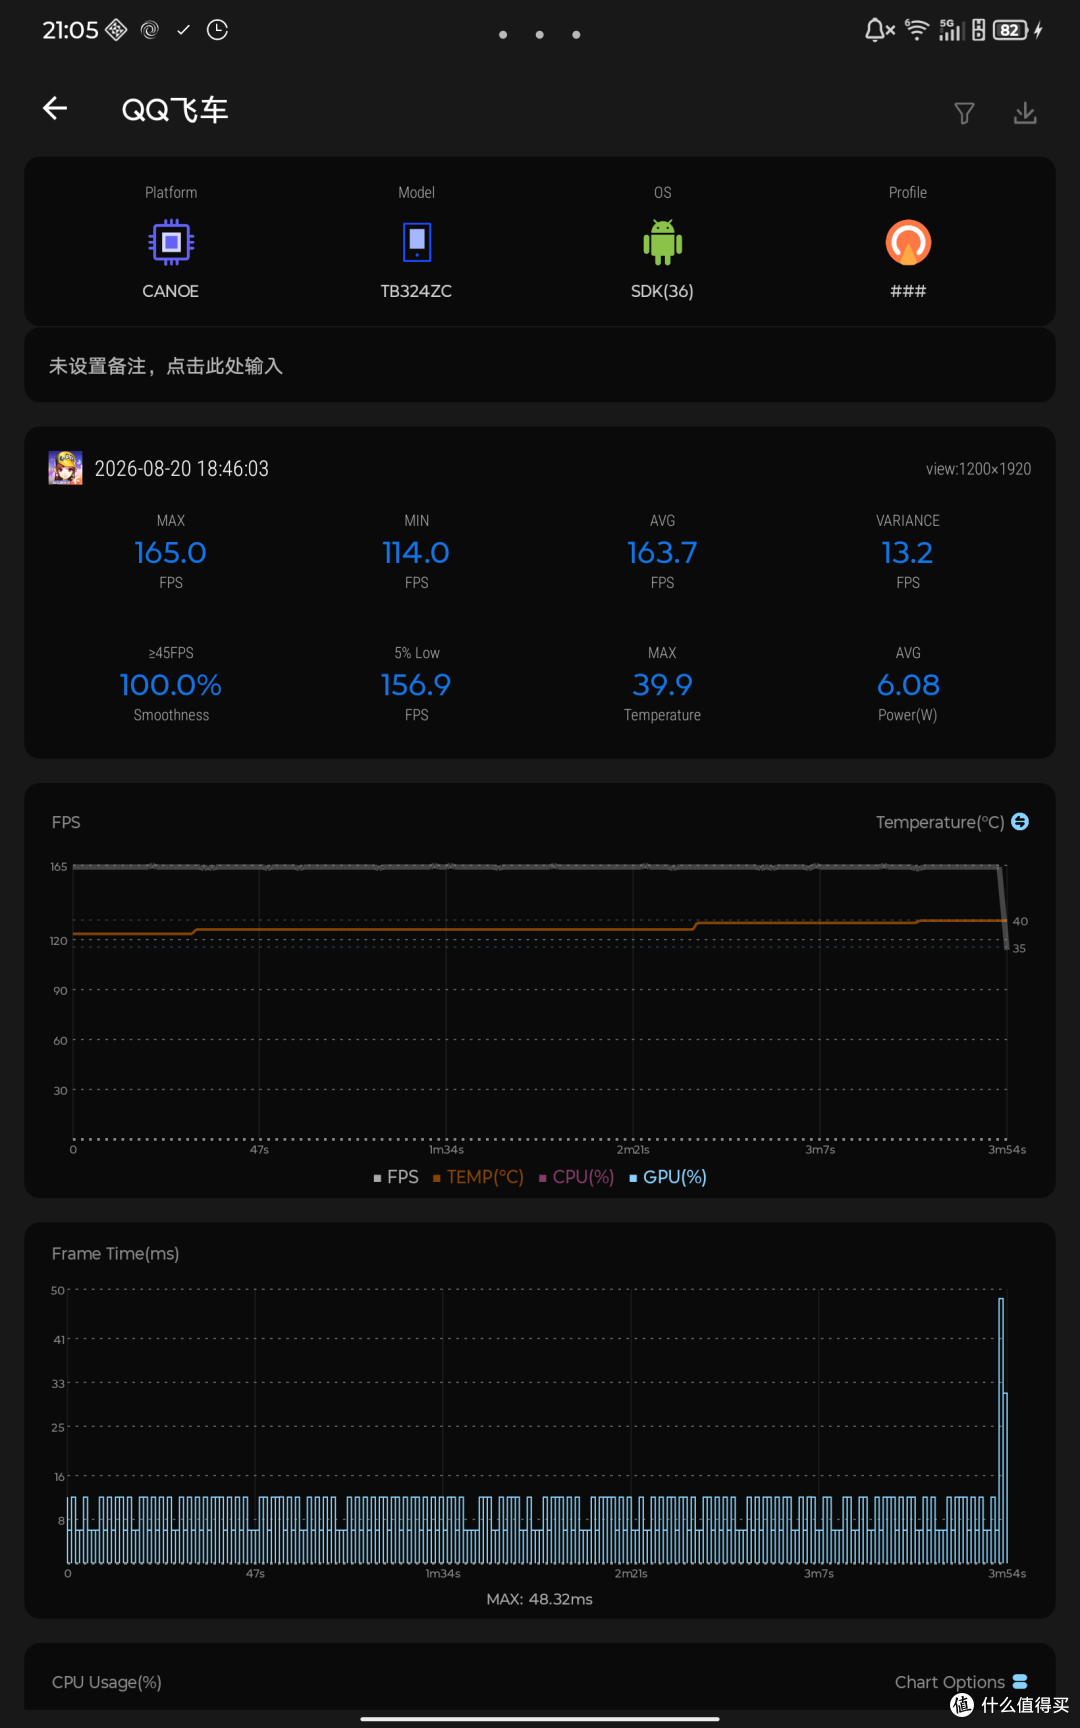Tap the CPU Usage(%) heading
The width and height of the screenshot is (1080, 1728).
tap(107, 1682)
